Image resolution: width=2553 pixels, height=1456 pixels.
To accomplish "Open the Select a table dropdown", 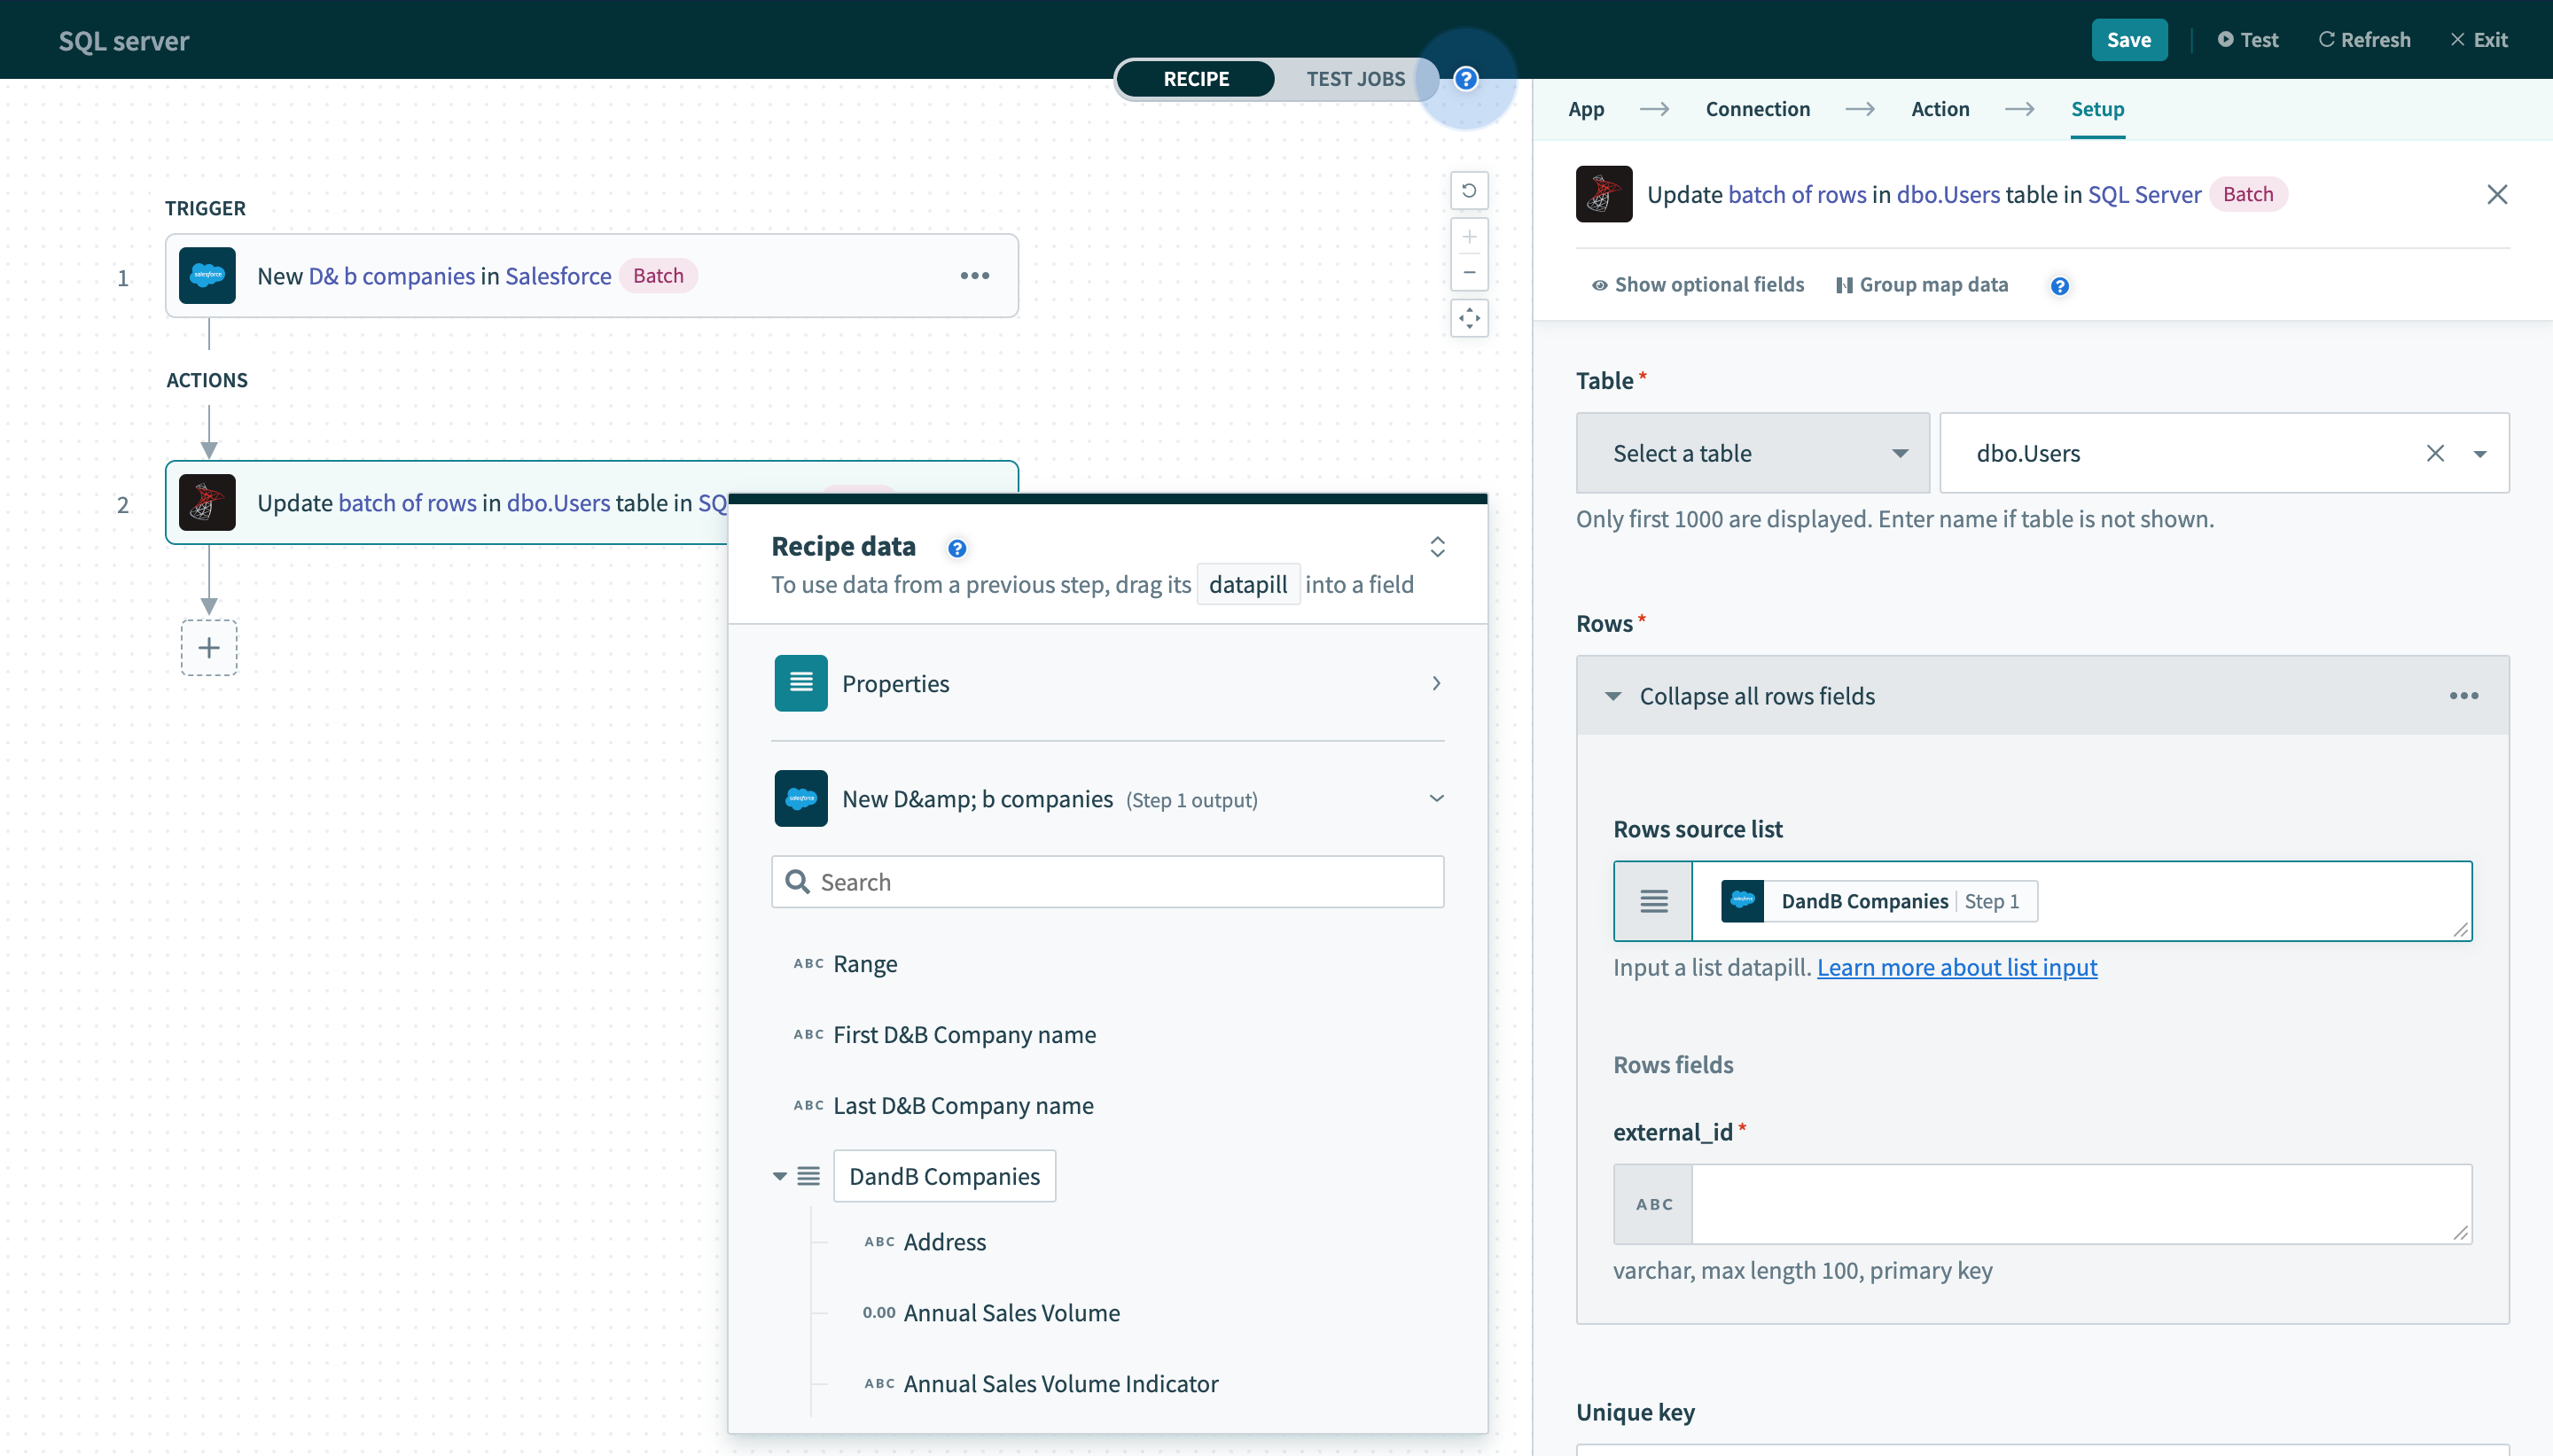I will pos(1752,452).
